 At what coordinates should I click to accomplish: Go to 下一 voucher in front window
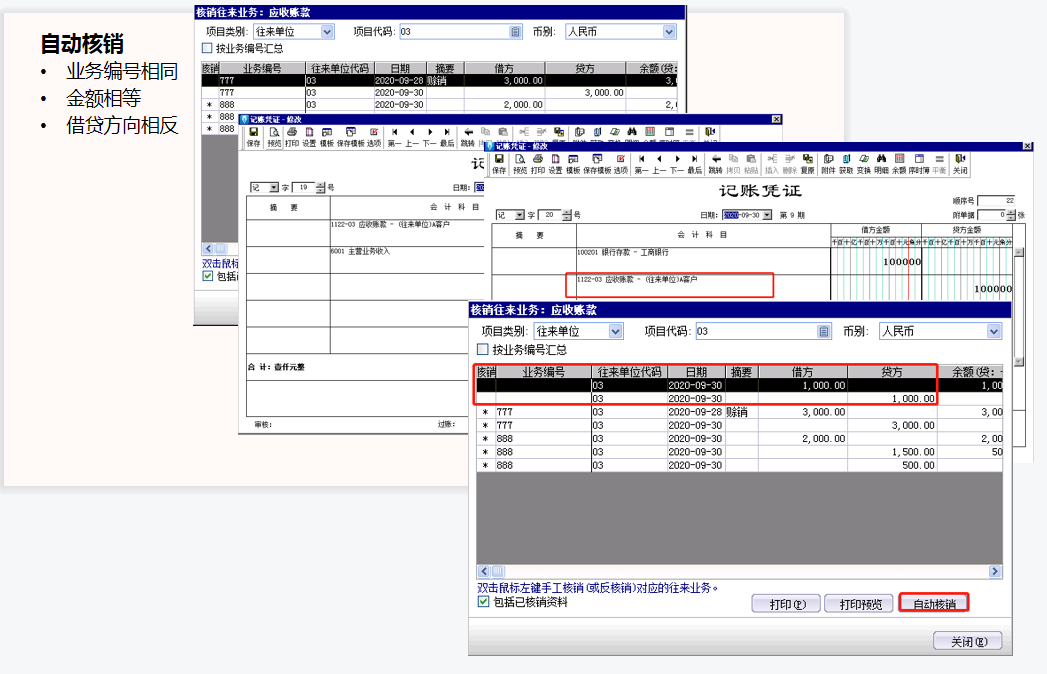pyautogui.click(x=676, y=164)
